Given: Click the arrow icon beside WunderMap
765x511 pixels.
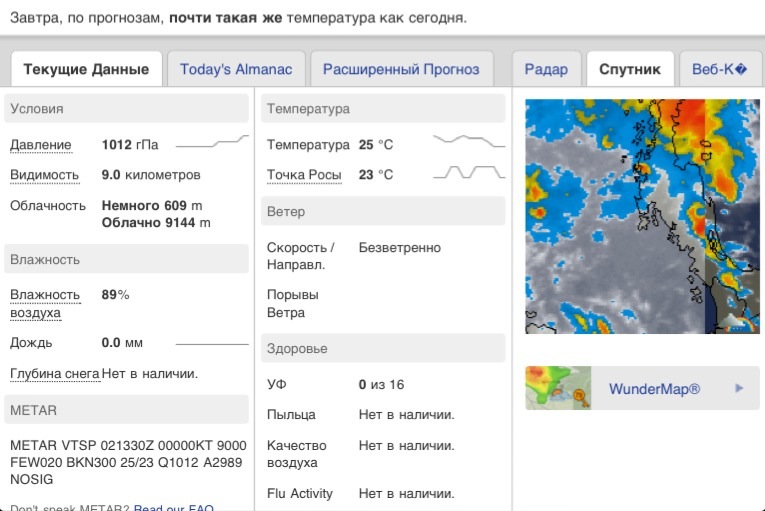Looking at the screenshot, I should click(739, 388).
